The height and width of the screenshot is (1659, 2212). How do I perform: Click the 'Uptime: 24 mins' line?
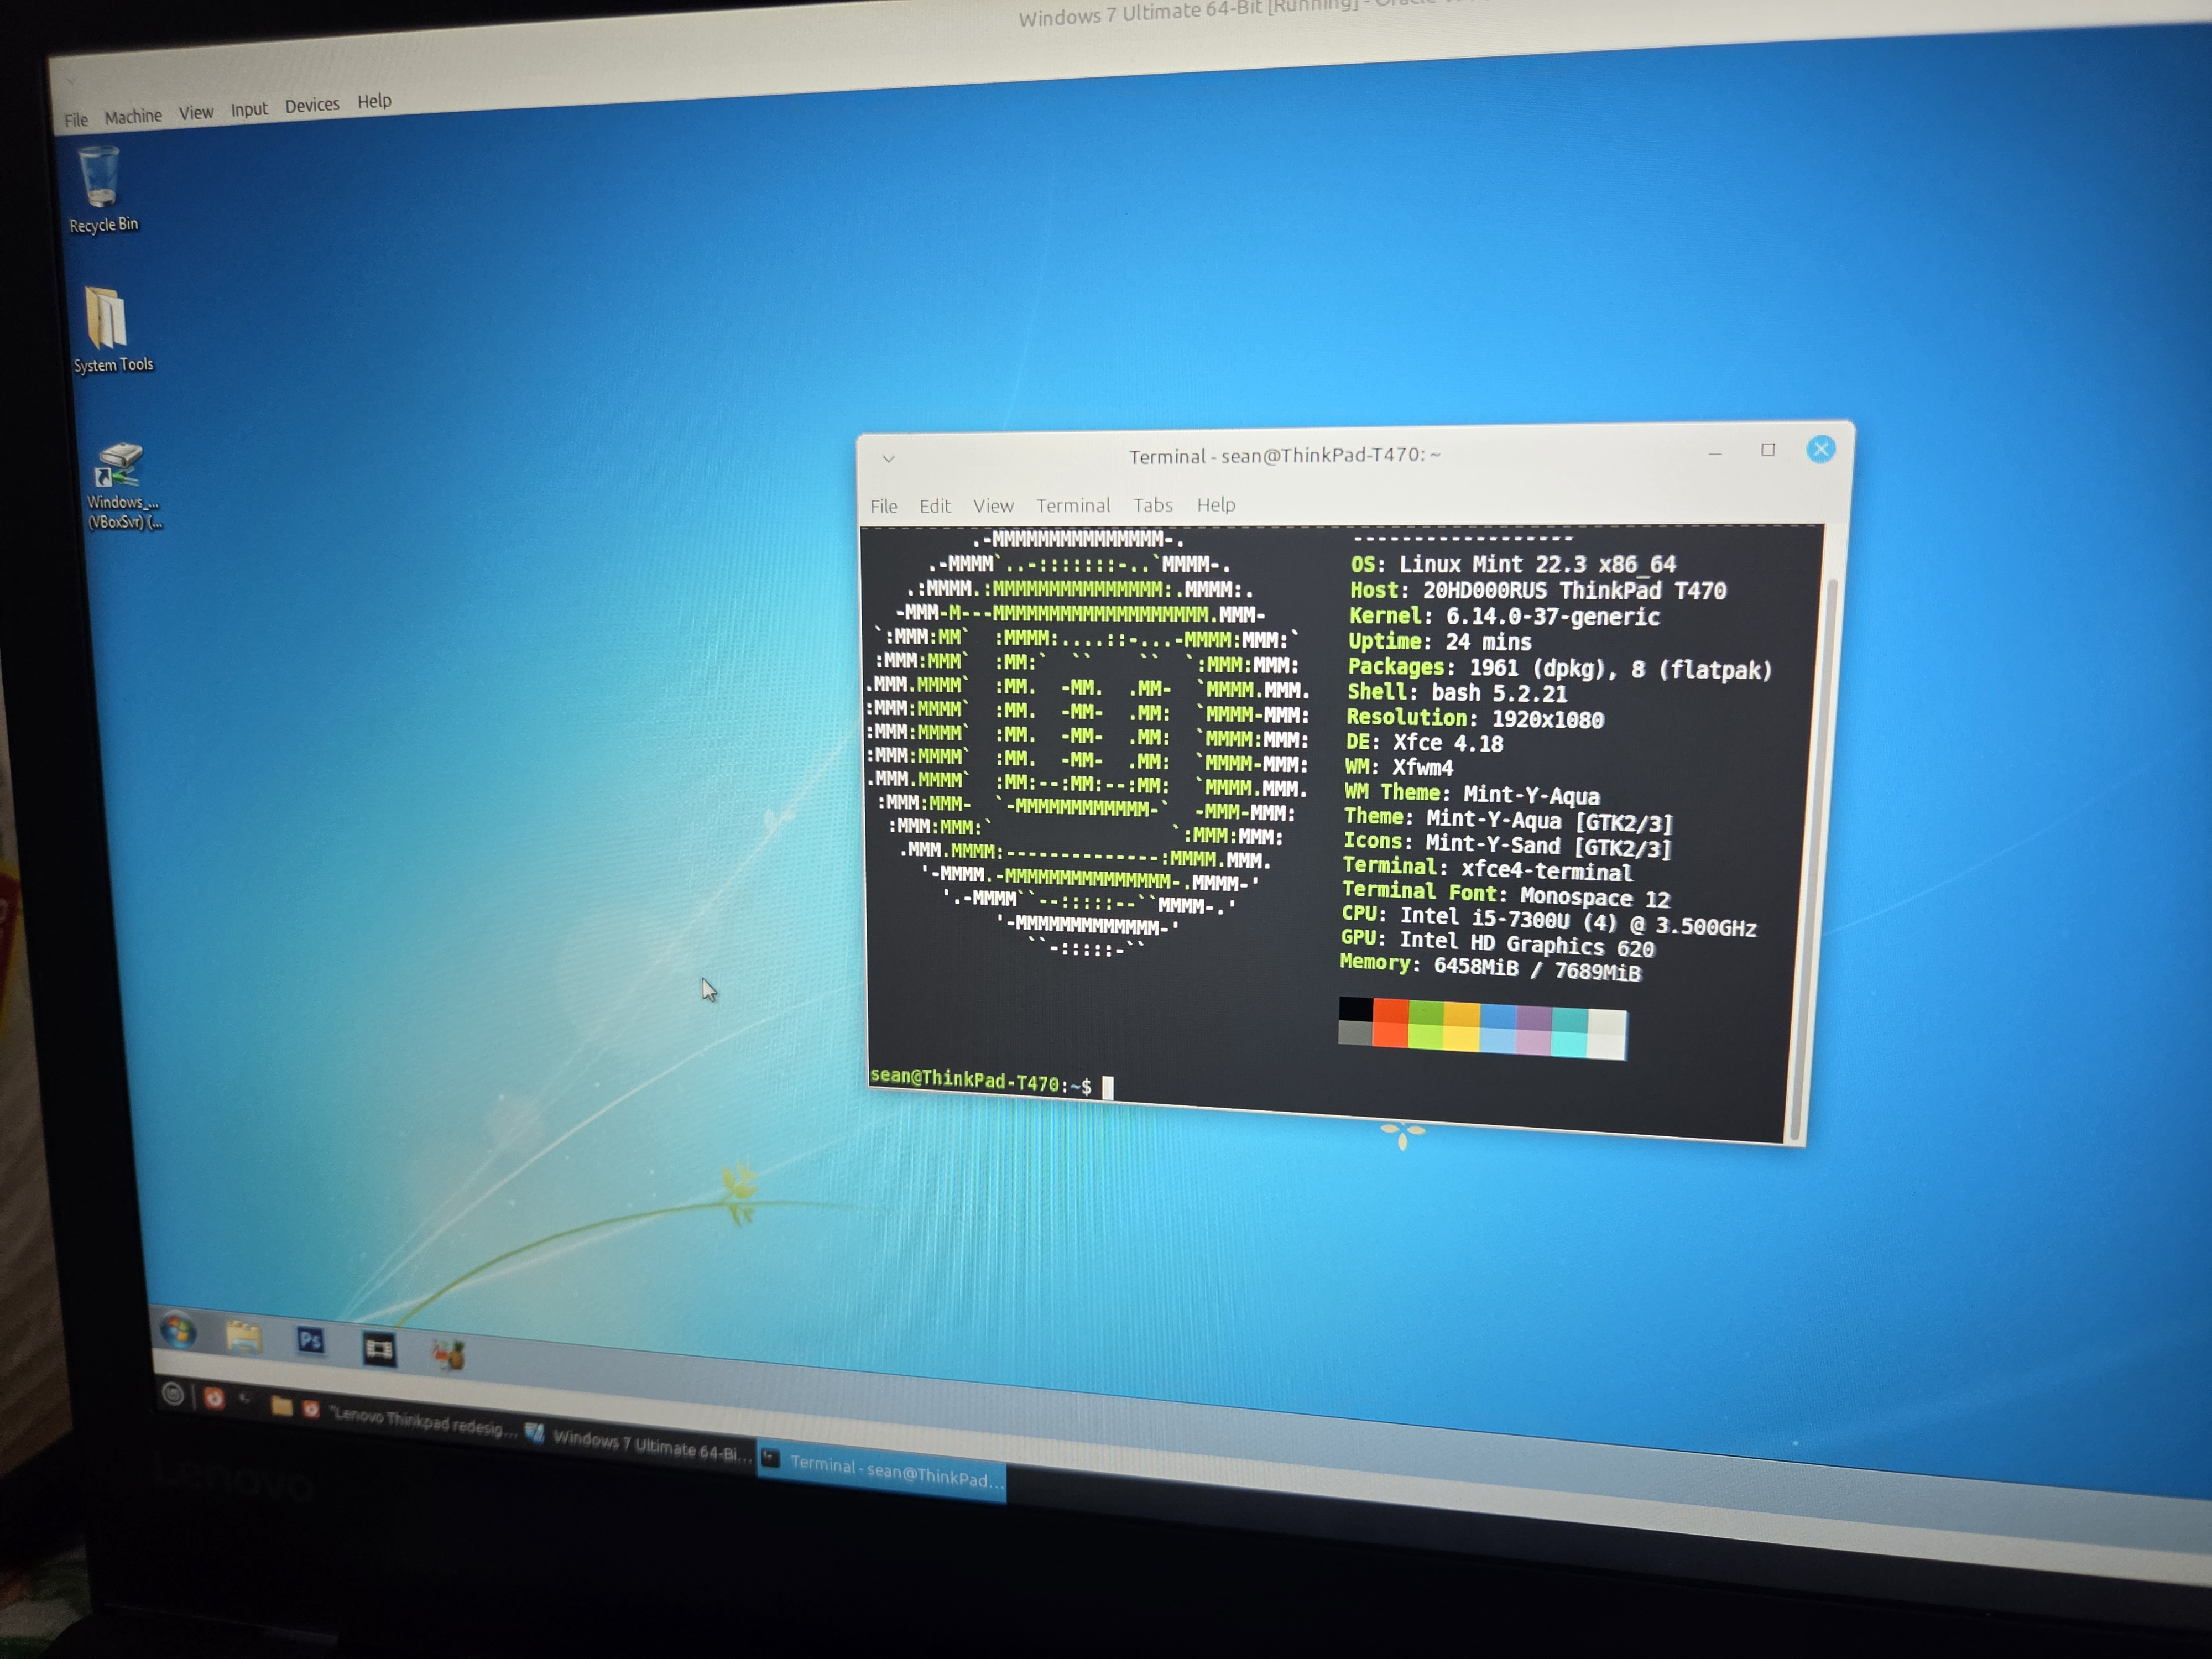[x=1439, y=642]
